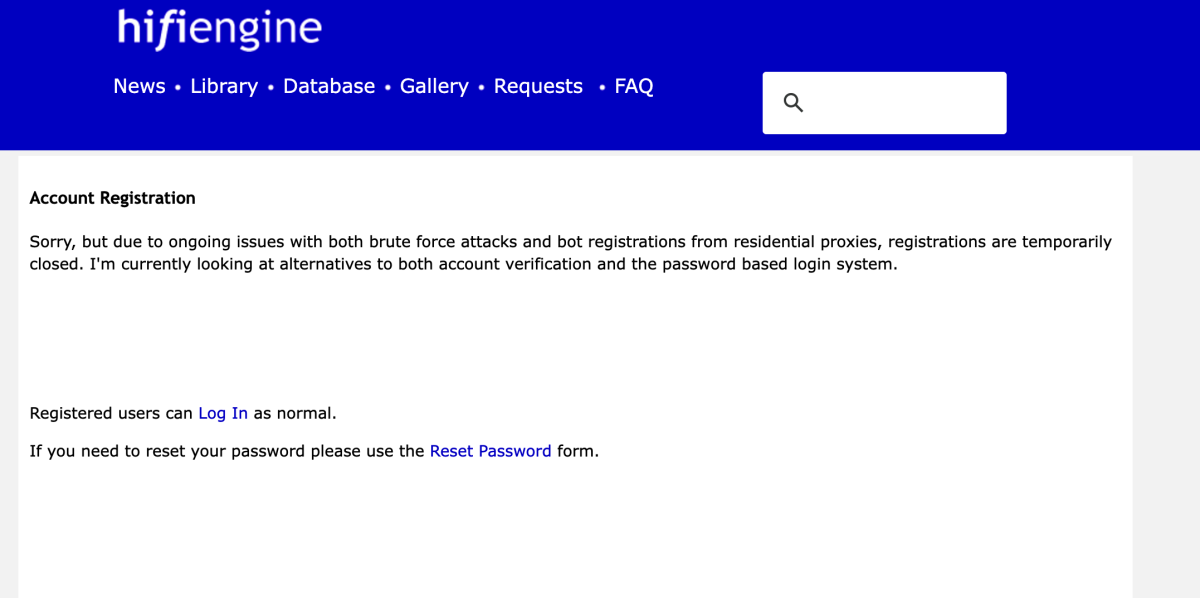This screenshot has width=1200, height=598.
Task: Open the Reset Password form link
Action: (490, 451)
